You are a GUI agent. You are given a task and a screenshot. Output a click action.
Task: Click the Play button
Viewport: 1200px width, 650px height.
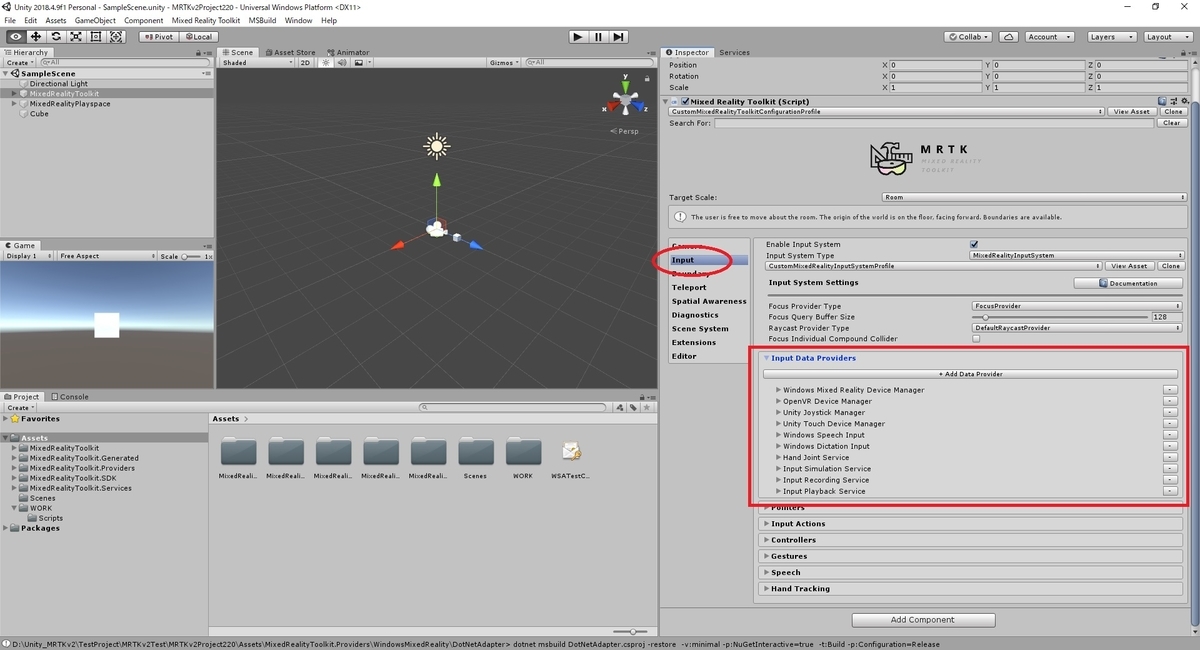(578, 37)
